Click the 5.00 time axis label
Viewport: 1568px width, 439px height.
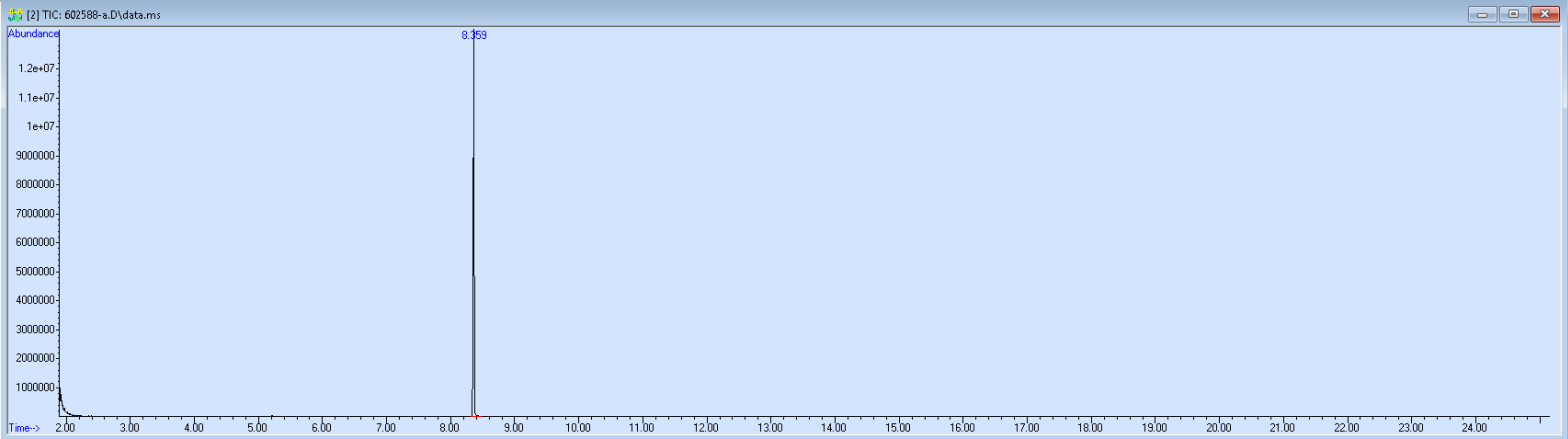pos(258,428)
